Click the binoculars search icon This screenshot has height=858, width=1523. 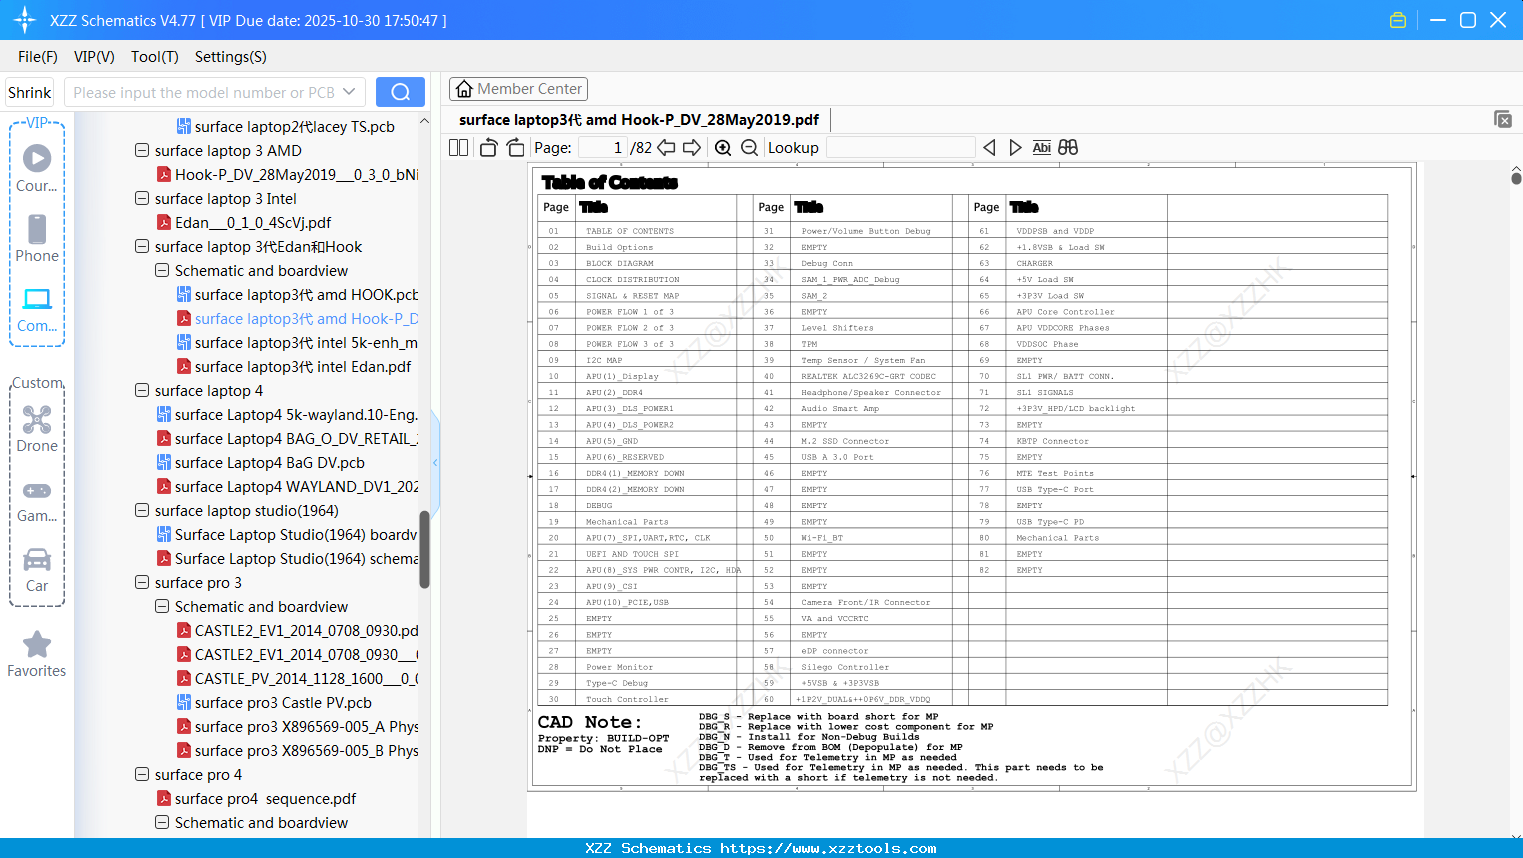click(1068, 147)
